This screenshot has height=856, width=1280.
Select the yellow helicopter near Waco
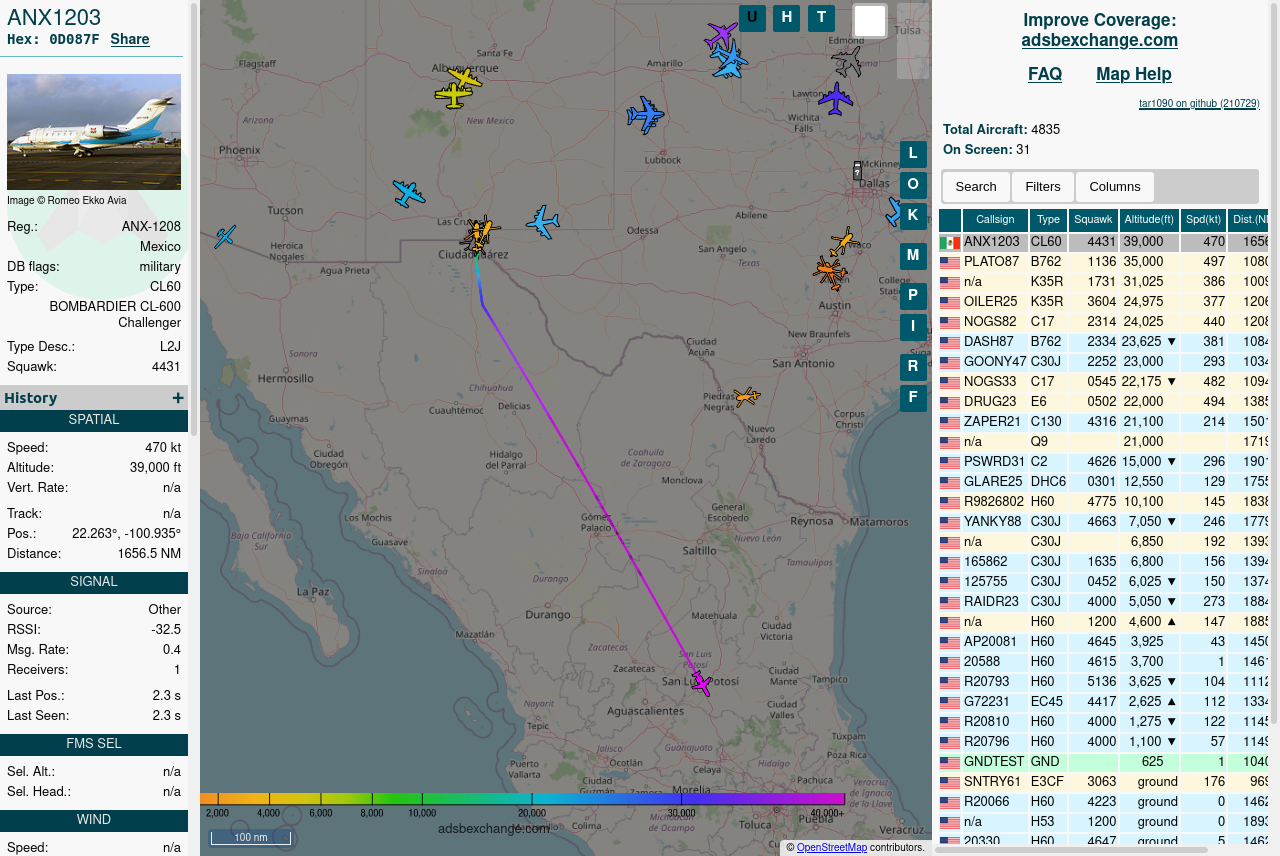(x=844, y=241)
